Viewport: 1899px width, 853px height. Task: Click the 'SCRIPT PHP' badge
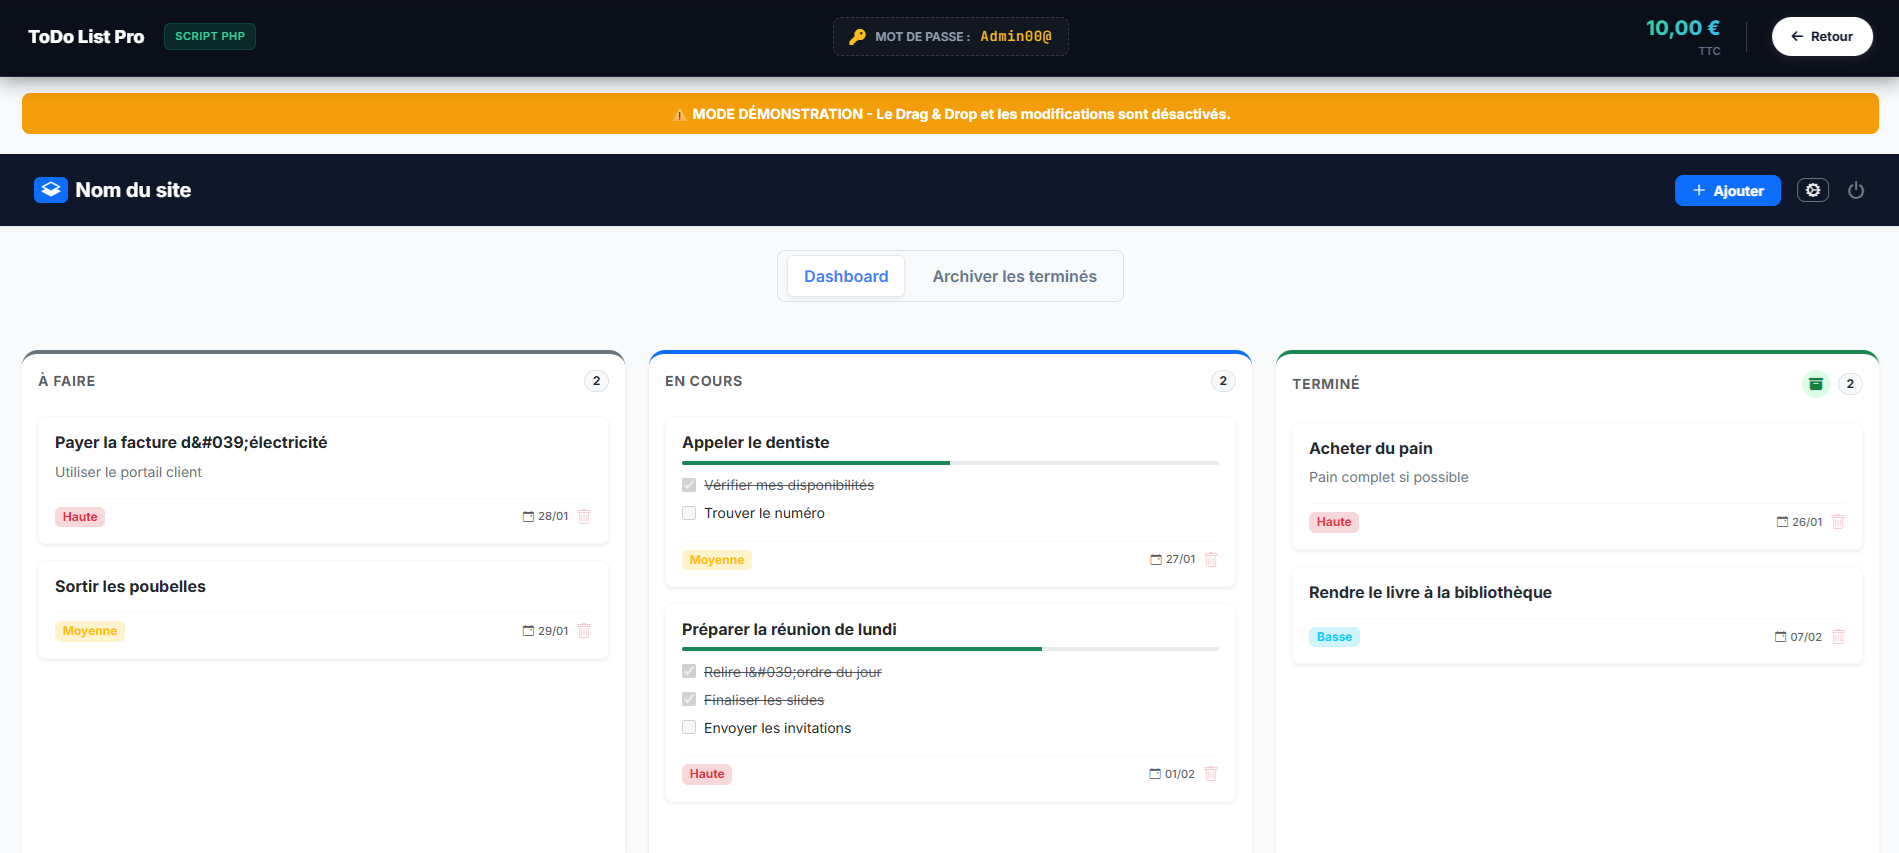point(210,36)
